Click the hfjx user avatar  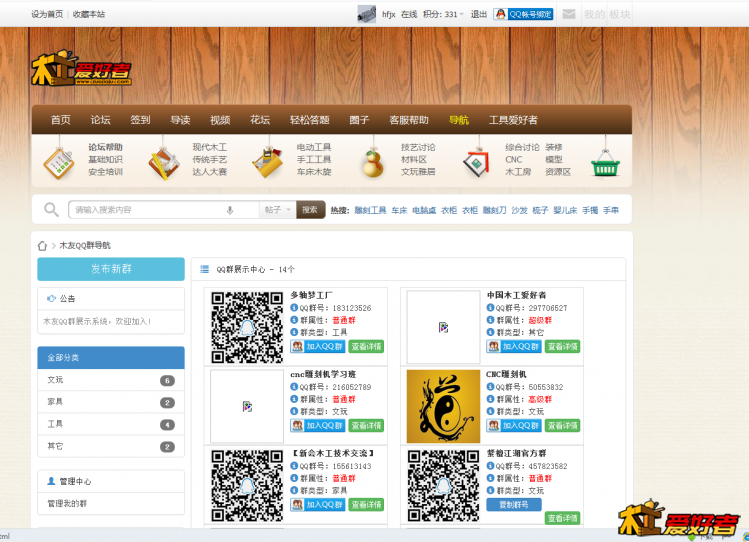366,14
